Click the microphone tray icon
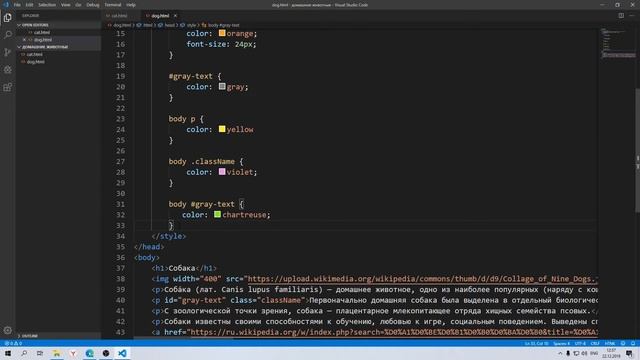The height and width of the screenshot is (360, 640). (568, 353)
